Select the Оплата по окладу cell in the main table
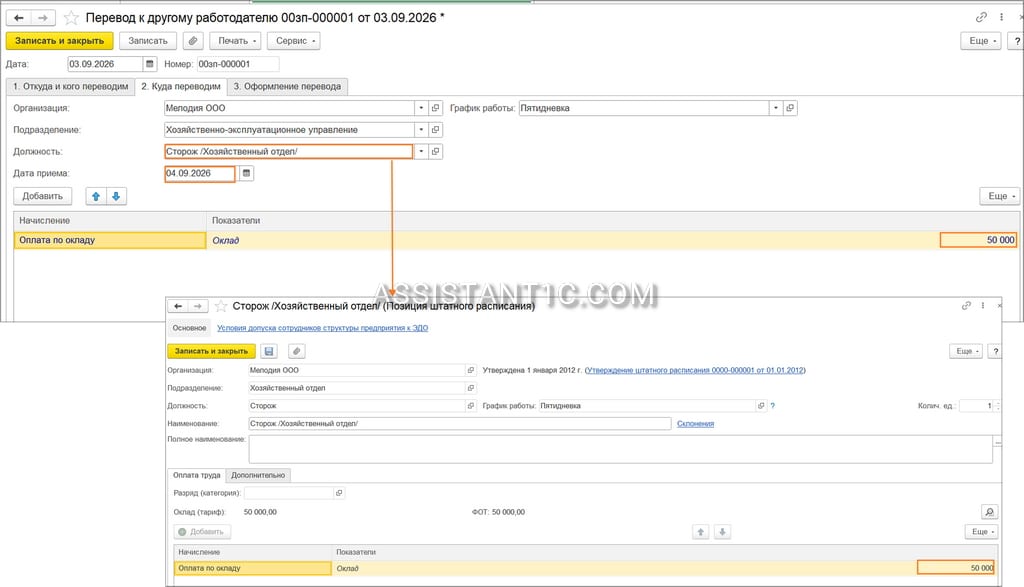The width and height of the screenshot is (1024, 587). pyautogui.click(x=110, y=240)
